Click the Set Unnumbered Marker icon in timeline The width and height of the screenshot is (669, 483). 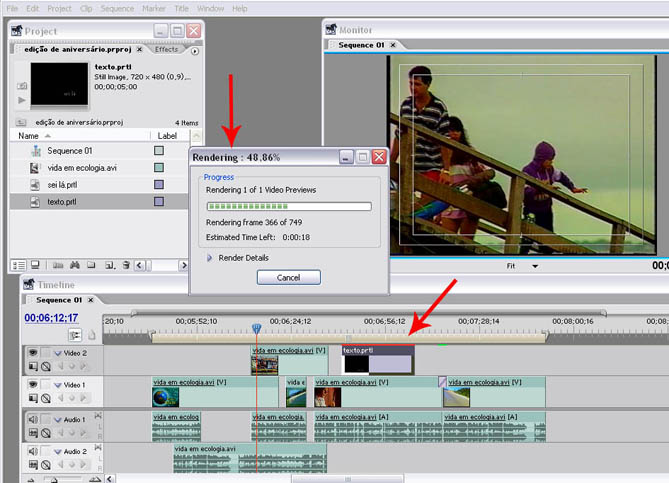point(91,335)
